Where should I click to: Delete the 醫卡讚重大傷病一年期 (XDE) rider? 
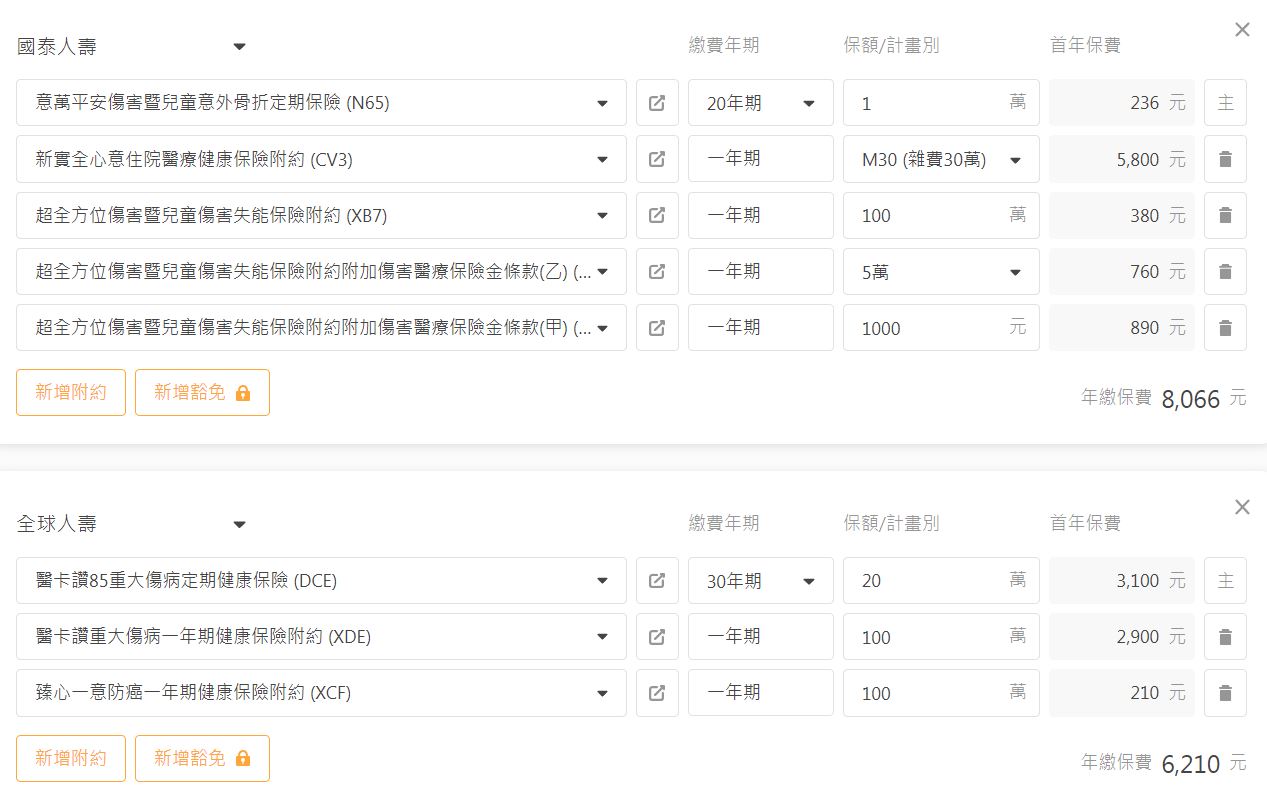(x=1225, y=636)
